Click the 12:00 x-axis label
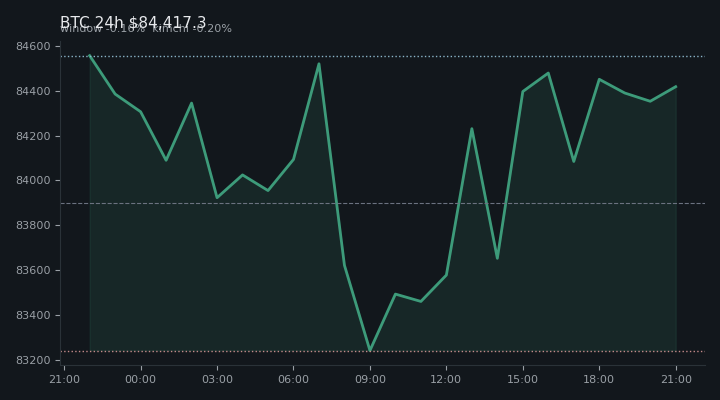 tap(446, 379)
